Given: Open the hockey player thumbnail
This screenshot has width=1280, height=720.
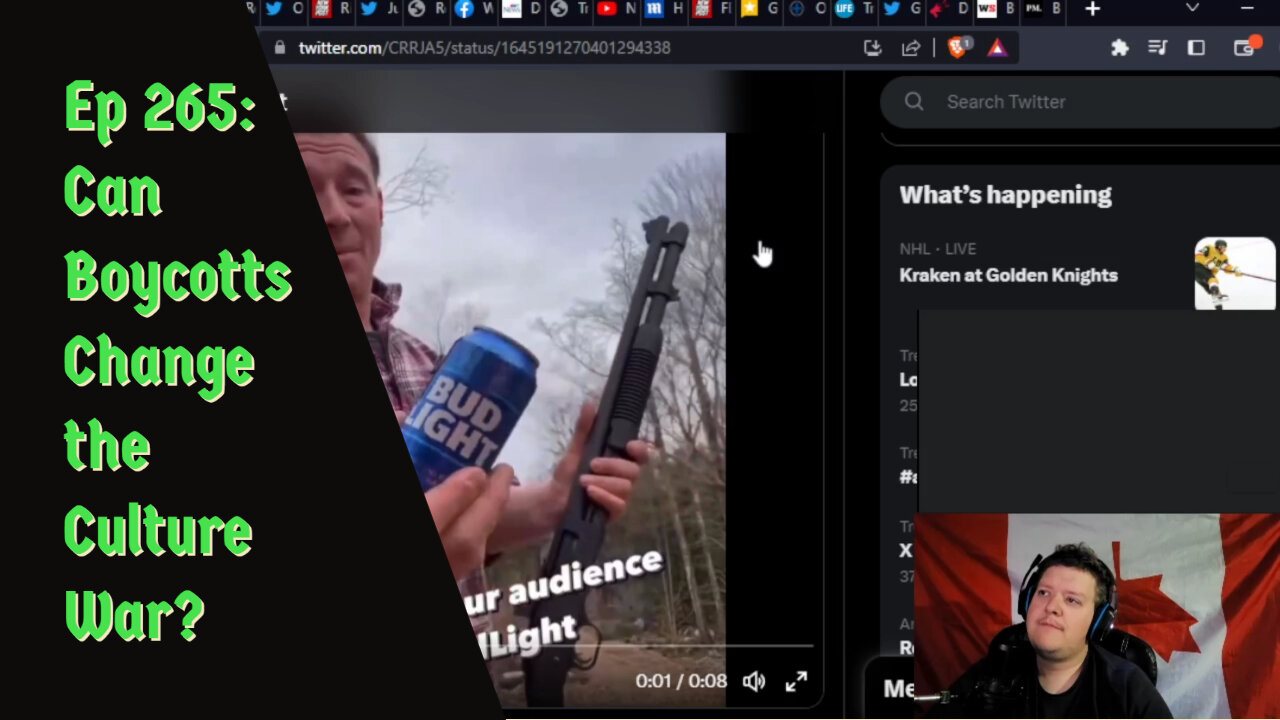Looking at the screenshot, I should [1235, 273].
